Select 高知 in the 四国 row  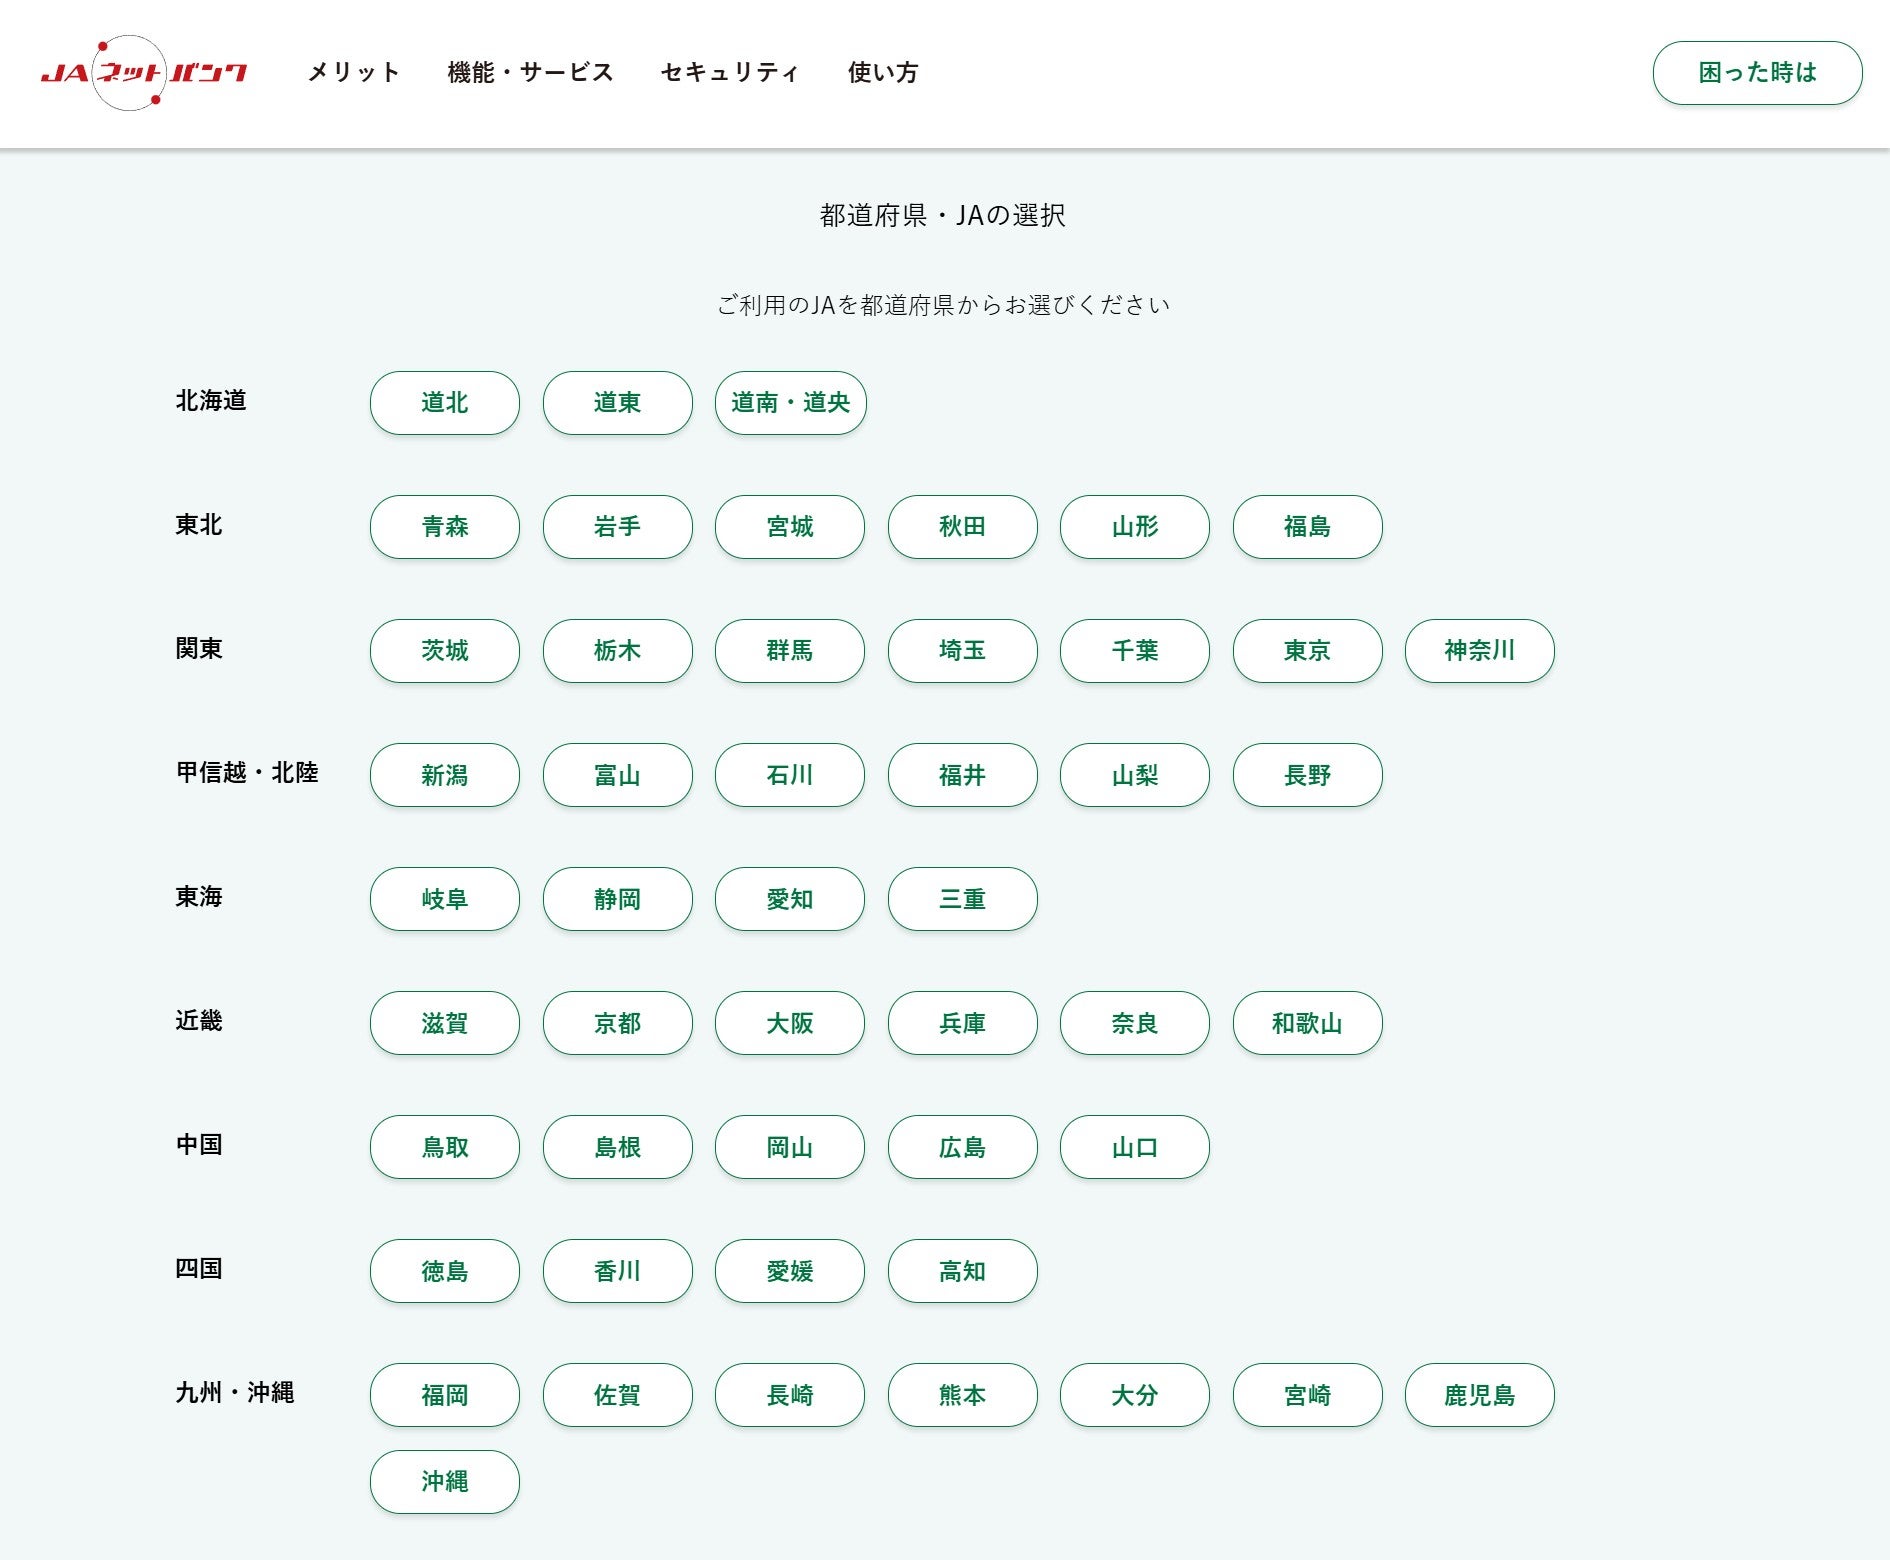(962, 1271)
